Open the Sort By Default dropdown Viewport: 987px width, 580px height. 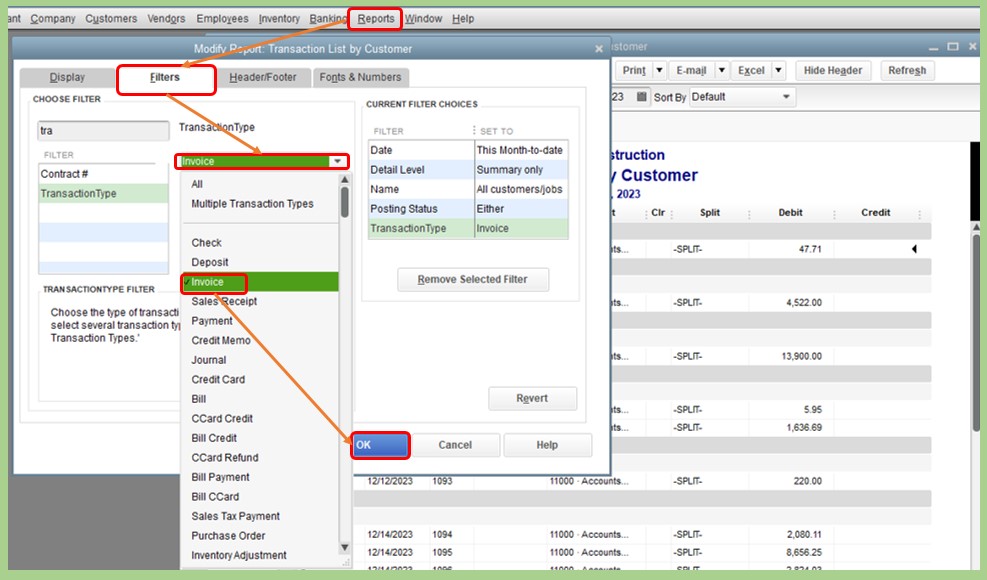tap(742, 97)
